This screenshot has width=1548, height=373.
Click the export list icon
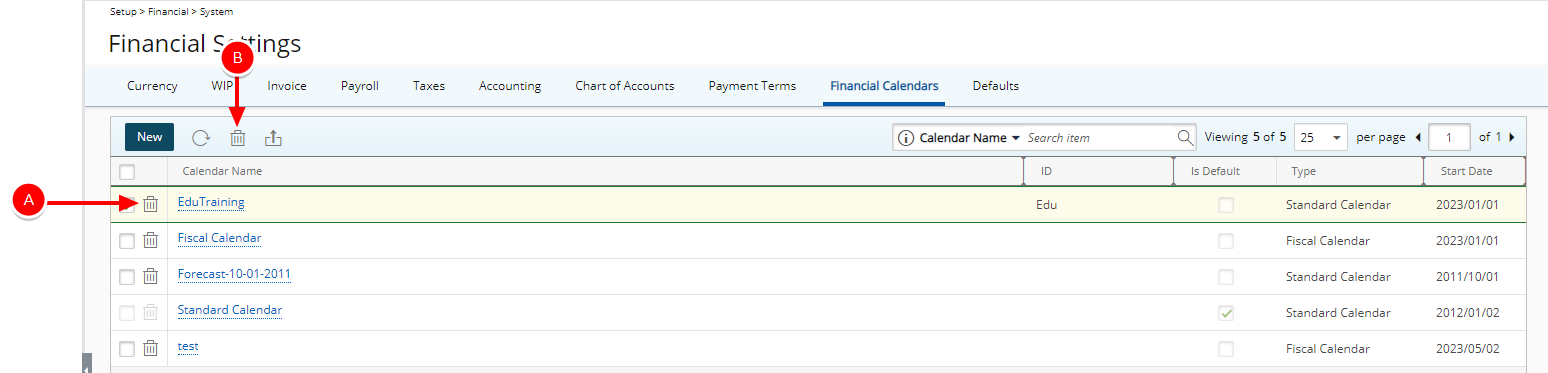(273, 138)
